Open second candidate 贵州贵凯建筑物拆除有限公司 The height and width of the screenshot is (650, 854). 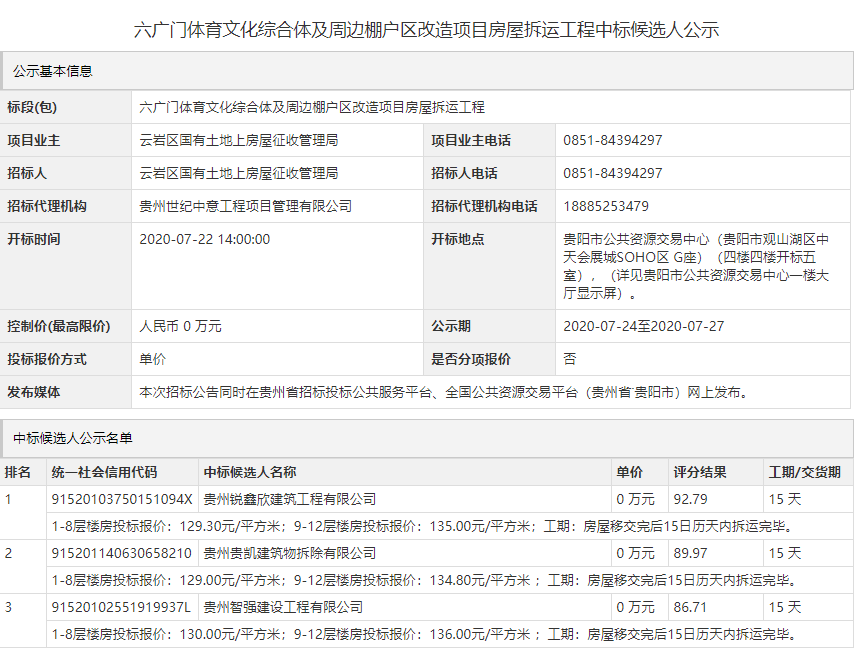(x=289, y=553)
